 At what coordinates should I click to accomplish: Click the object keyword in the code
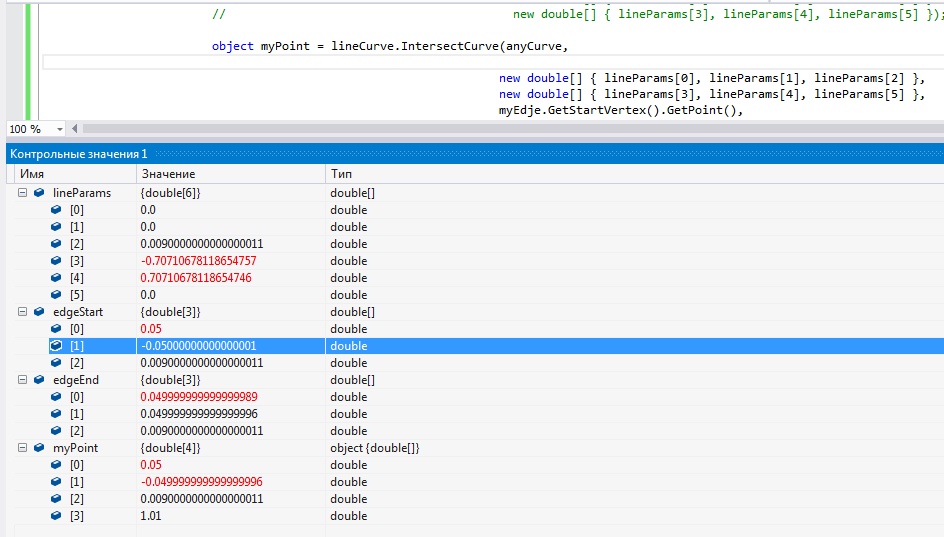click(x=232, y=46)
